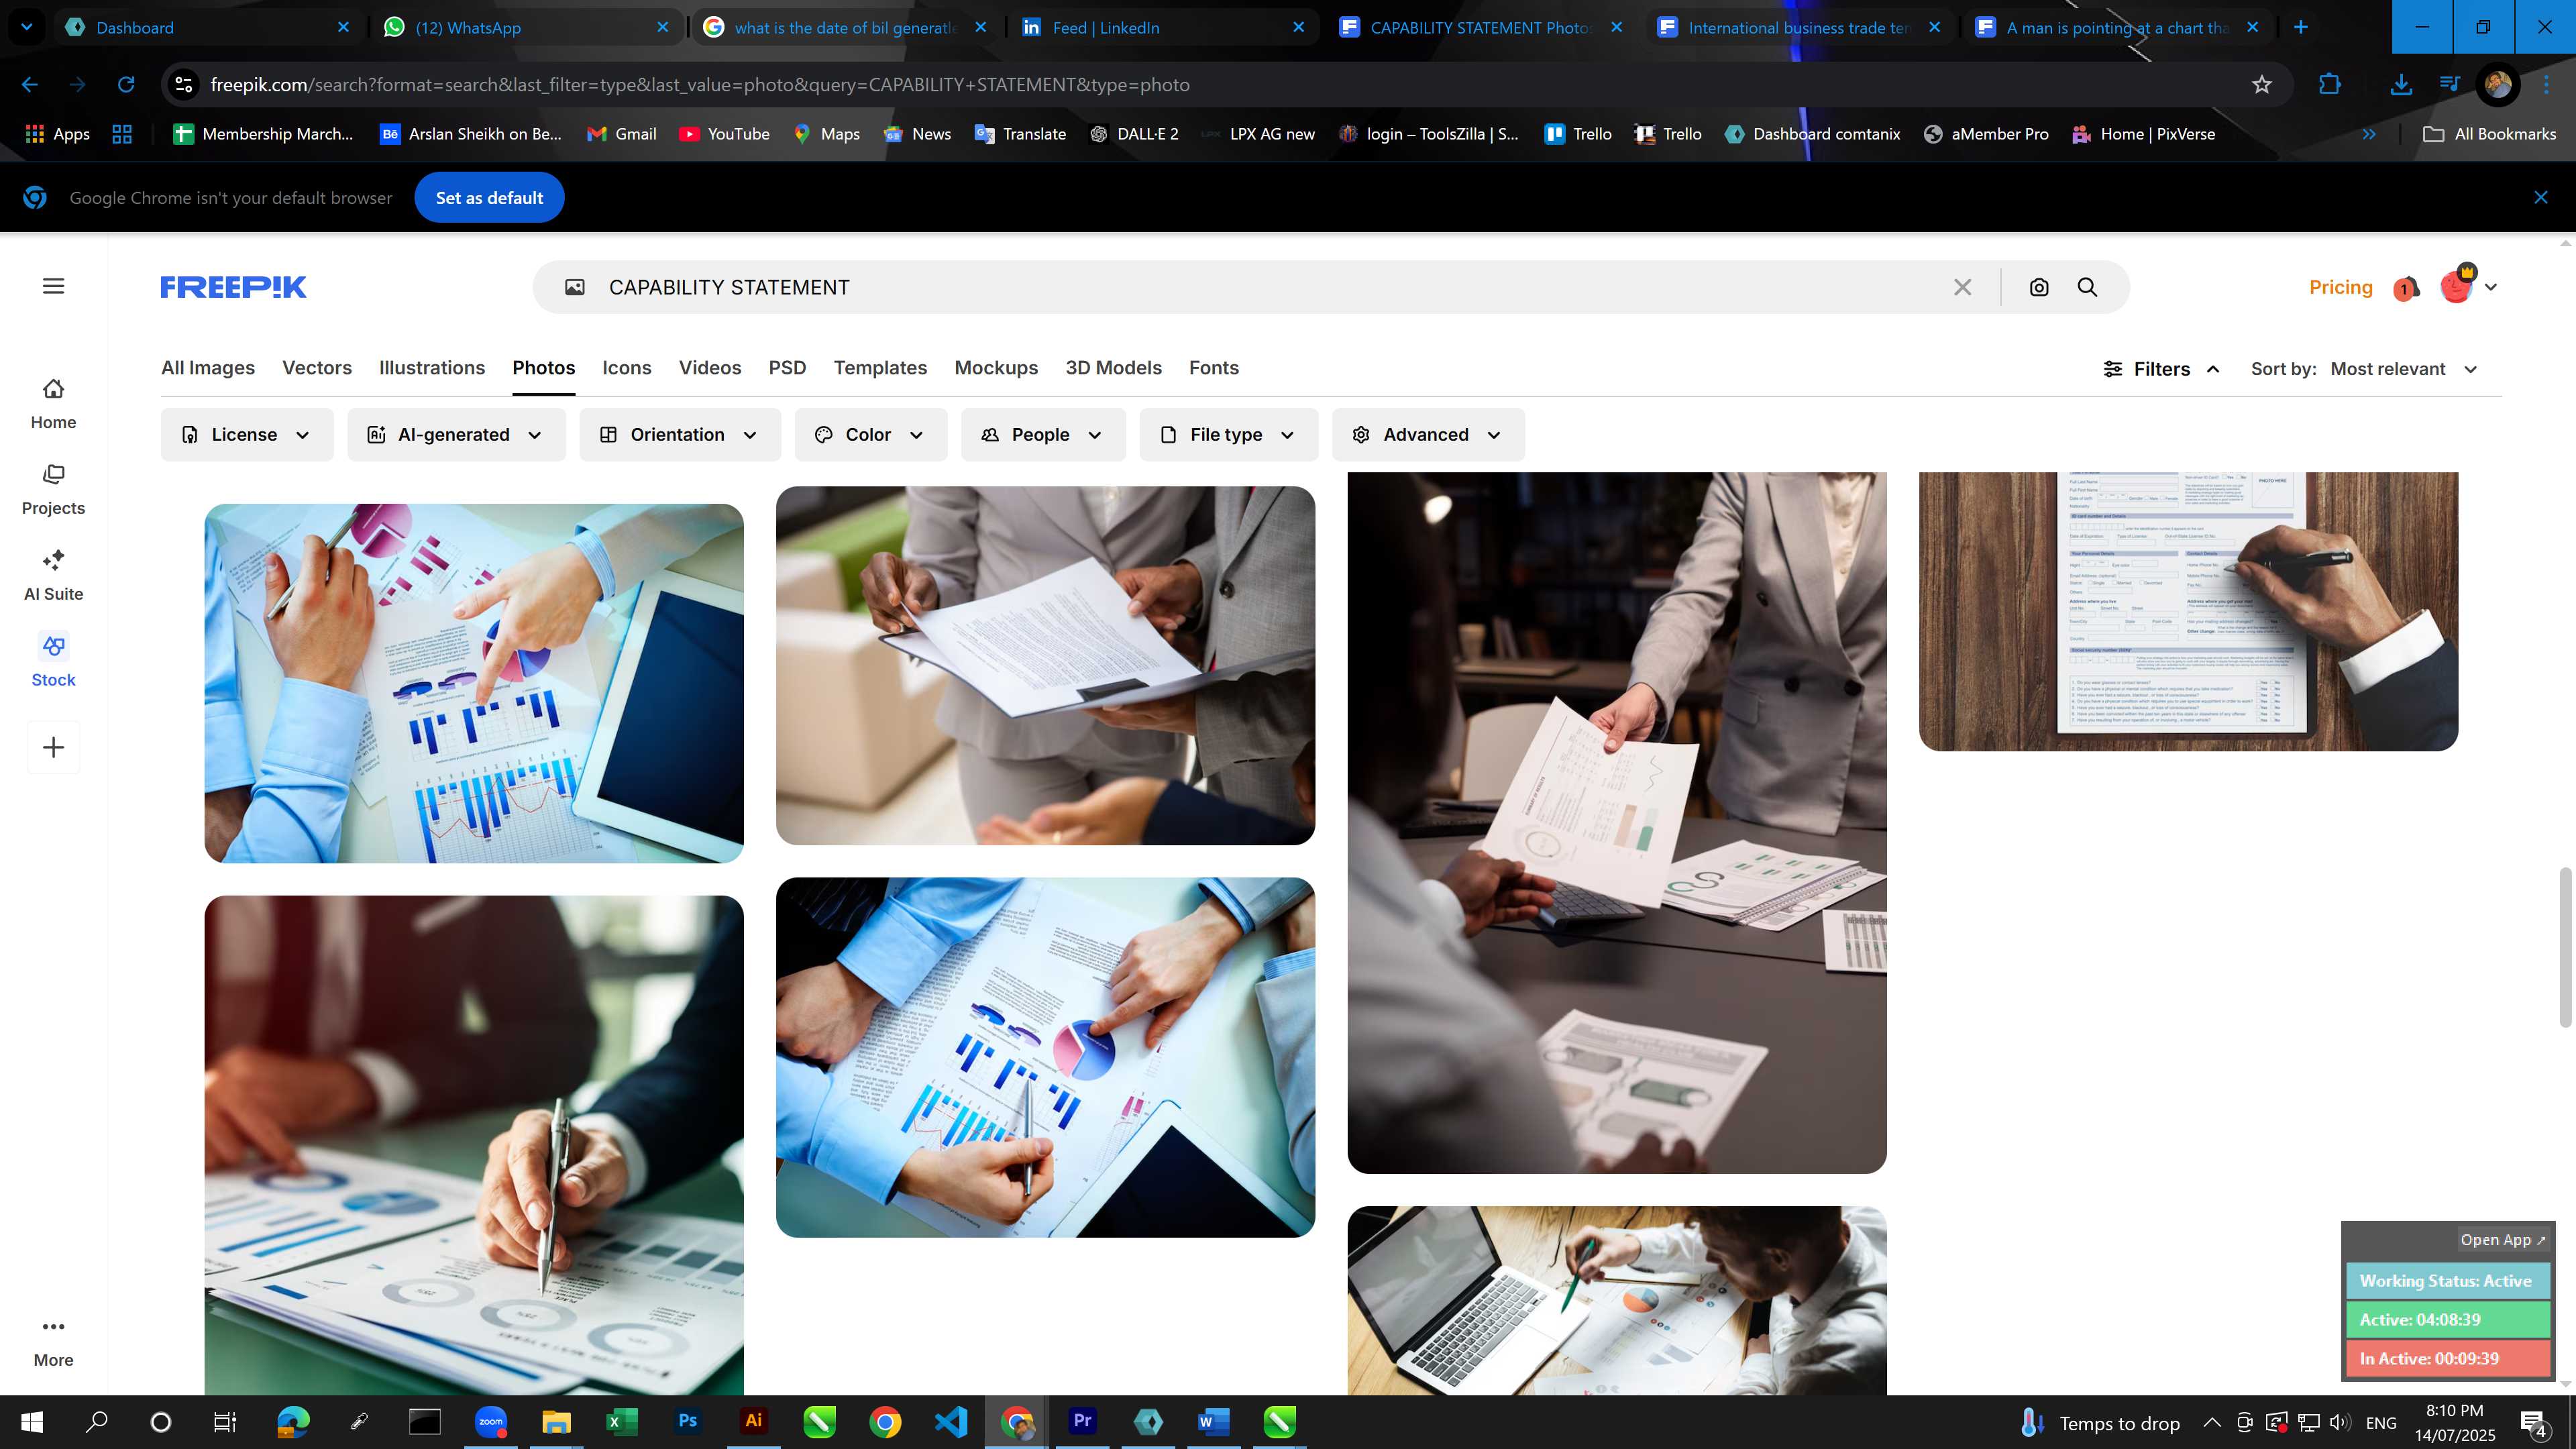
Task: Switch to the Fonts tab
Action: pyautogui.click(x=1214, y=367)
